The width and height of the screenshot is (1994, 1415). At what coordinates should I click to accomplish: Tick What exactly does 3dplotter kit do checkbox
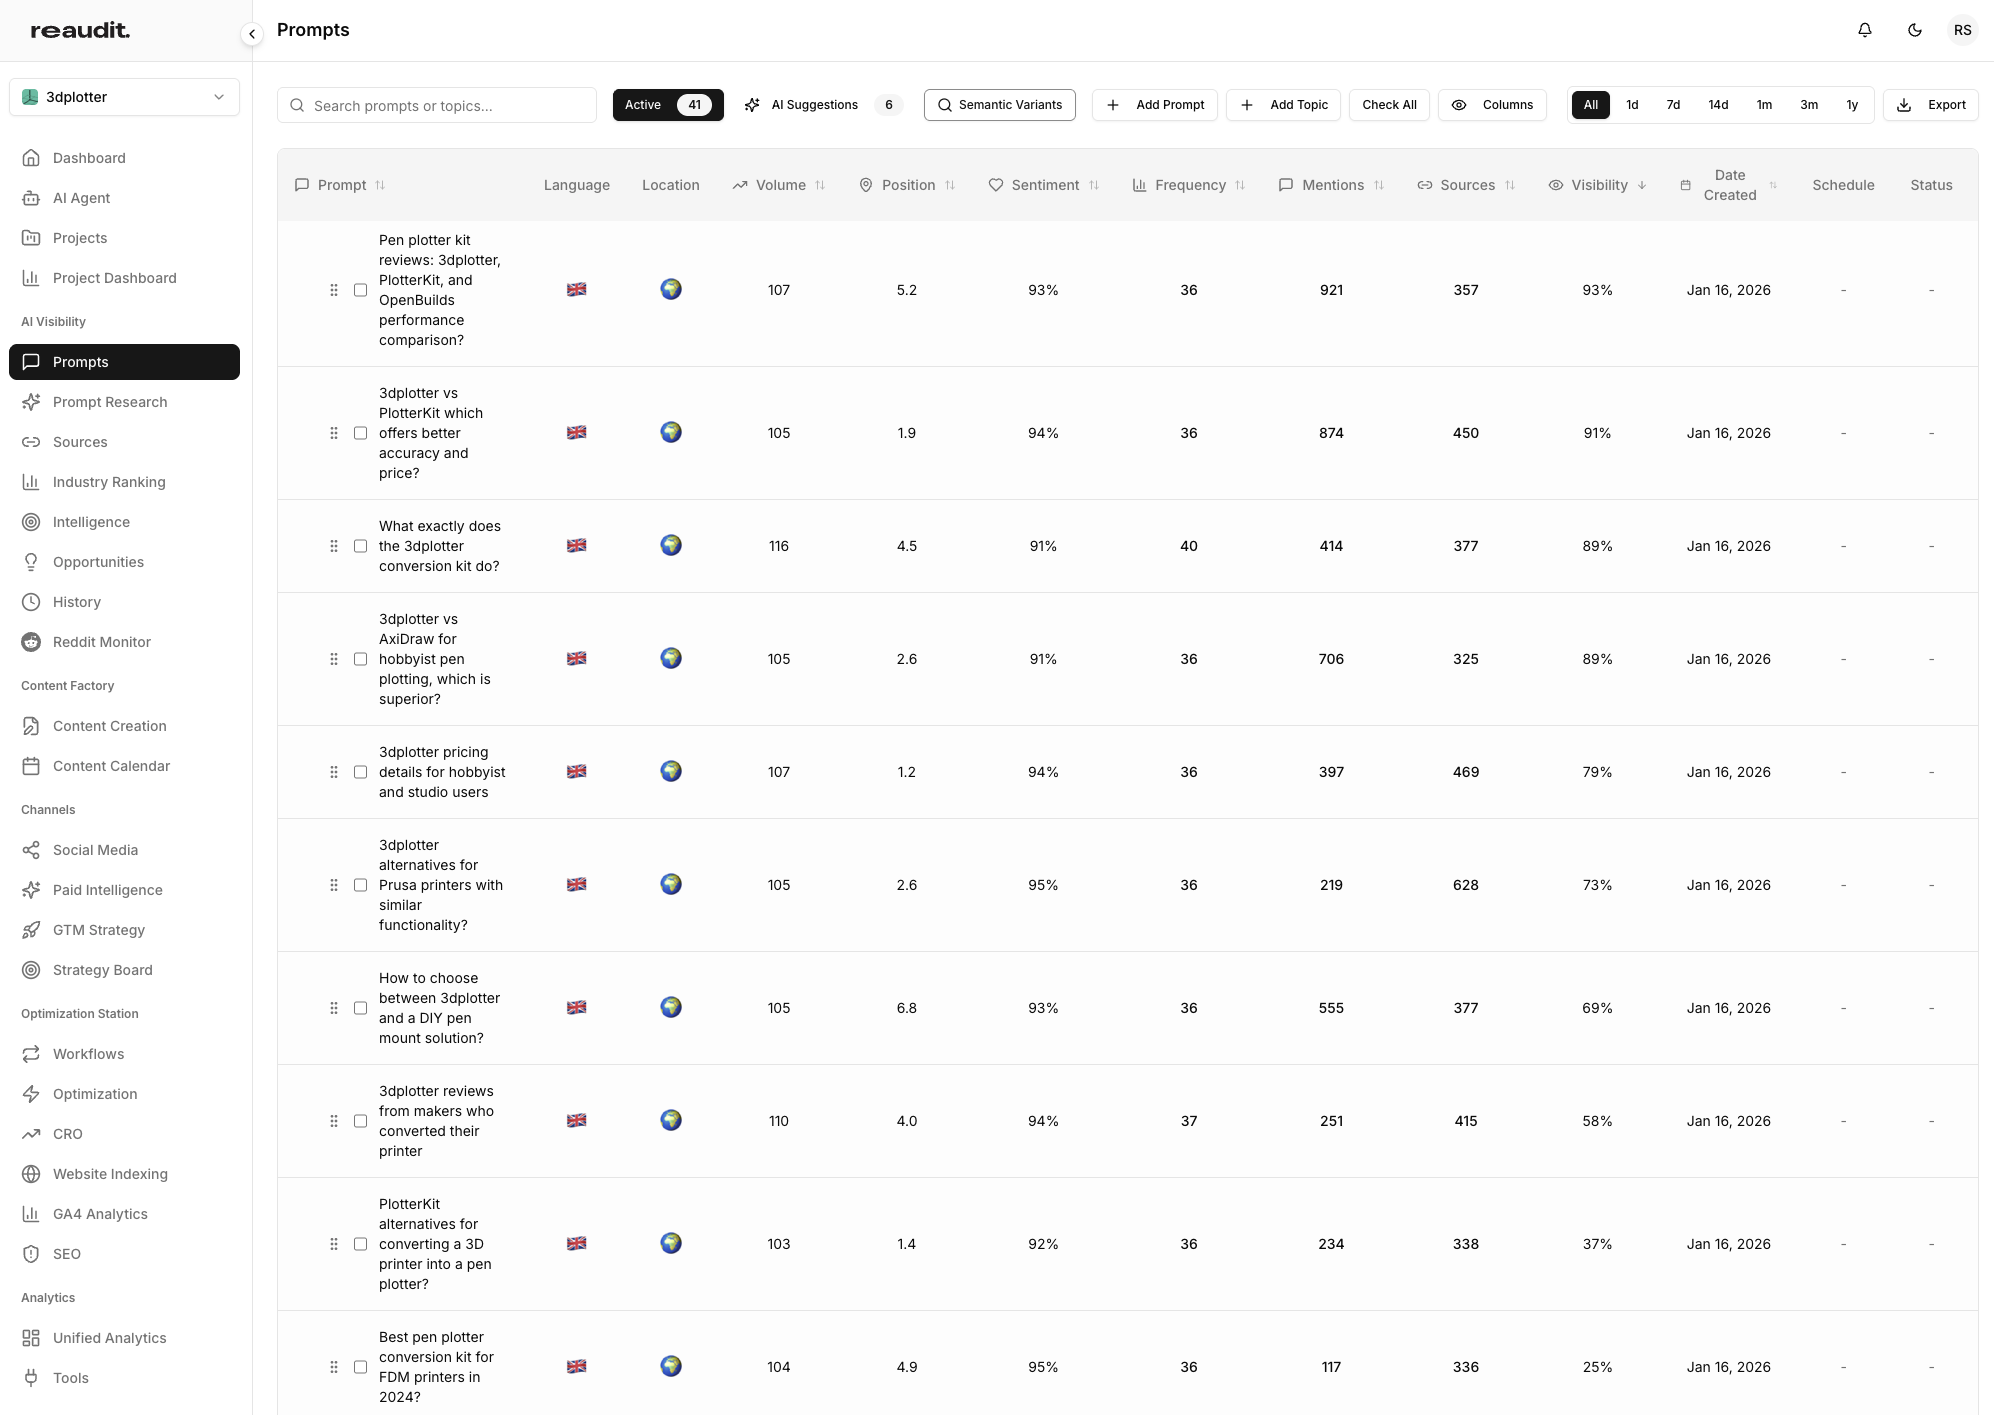tap(361, 546)
